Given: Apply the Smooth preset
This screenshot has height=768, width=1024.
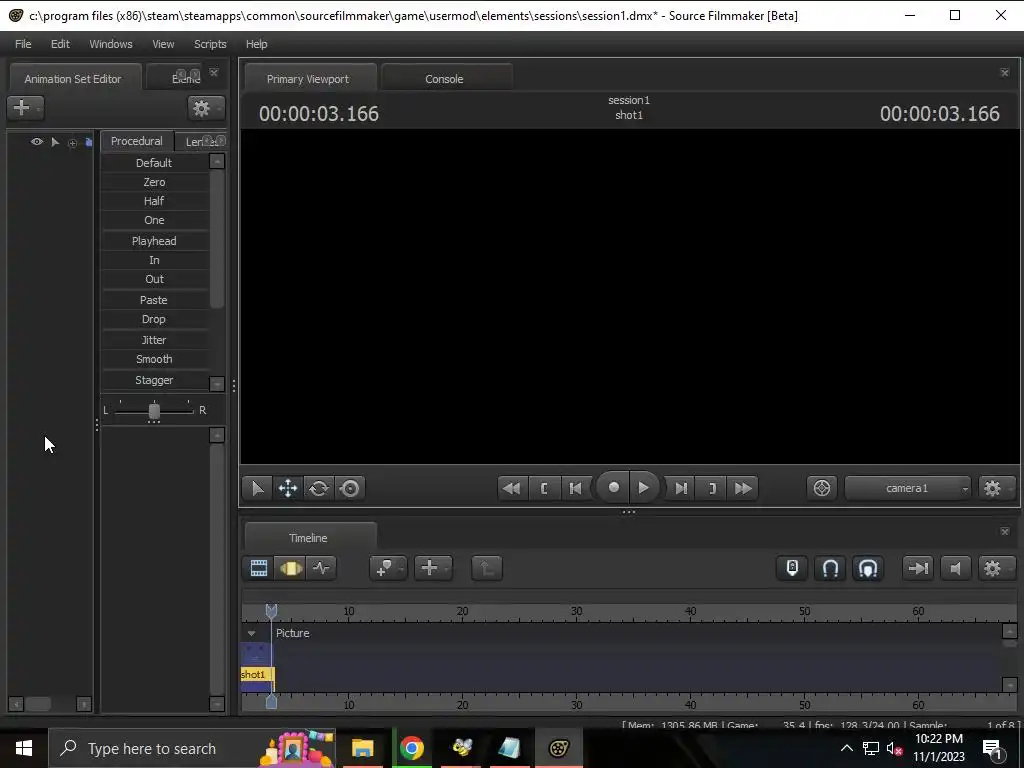Looking at the screenshot, I should pos(154,359).
